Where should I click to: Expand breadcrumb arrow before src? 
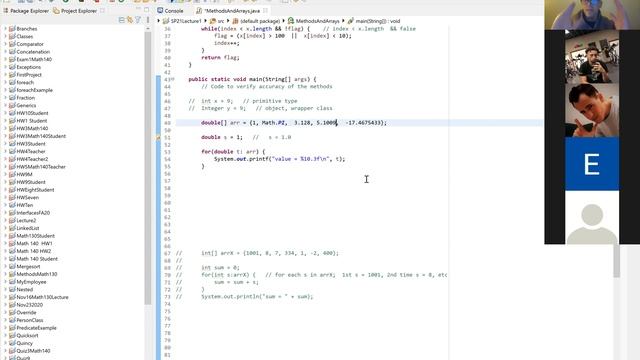206,21
